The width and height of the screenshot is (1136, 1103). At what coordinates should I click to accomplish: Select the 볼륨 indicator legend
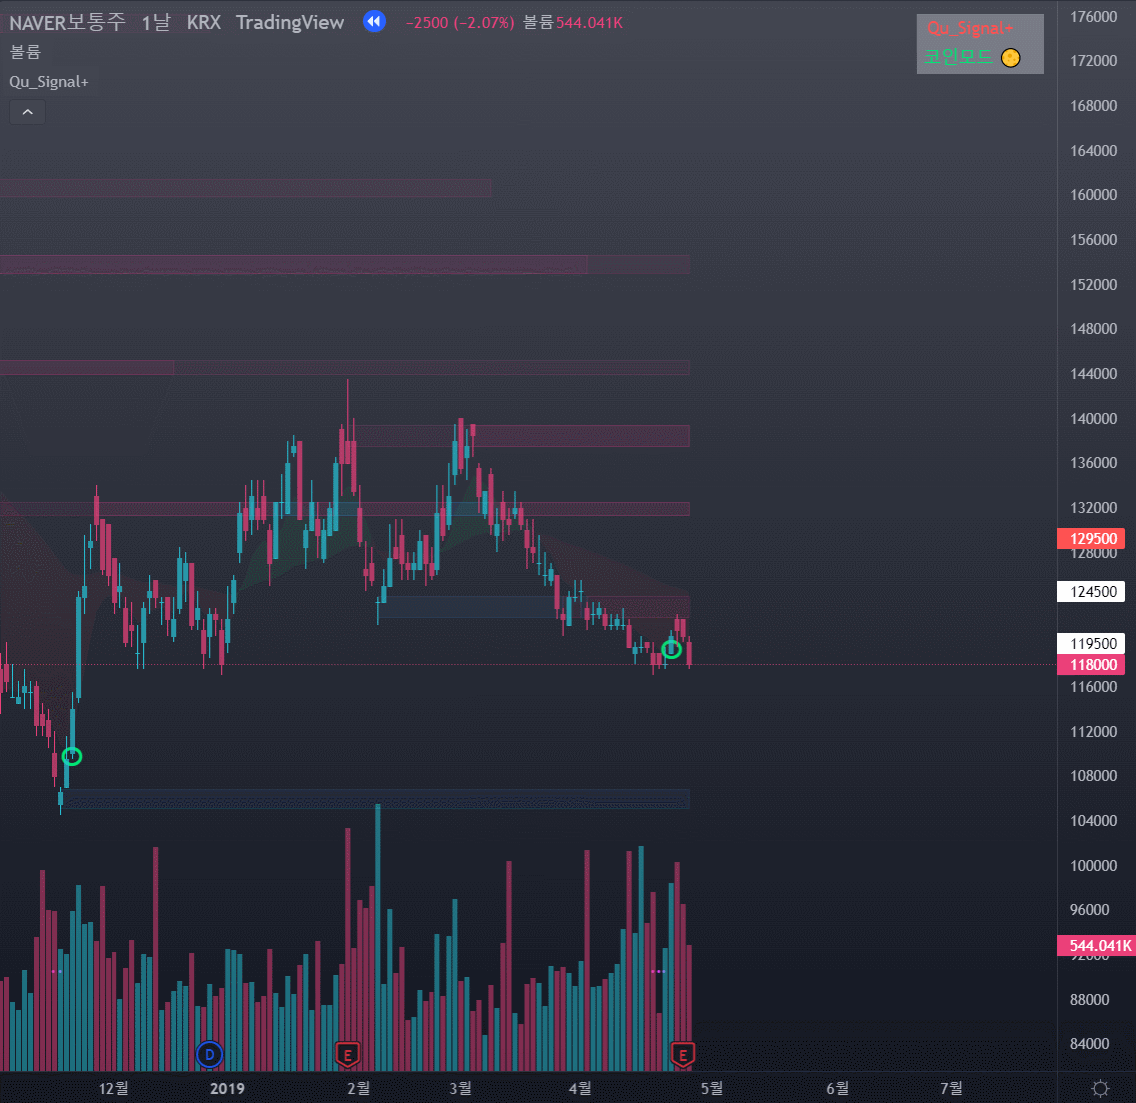pyautogui.click(x=25, y=51)
